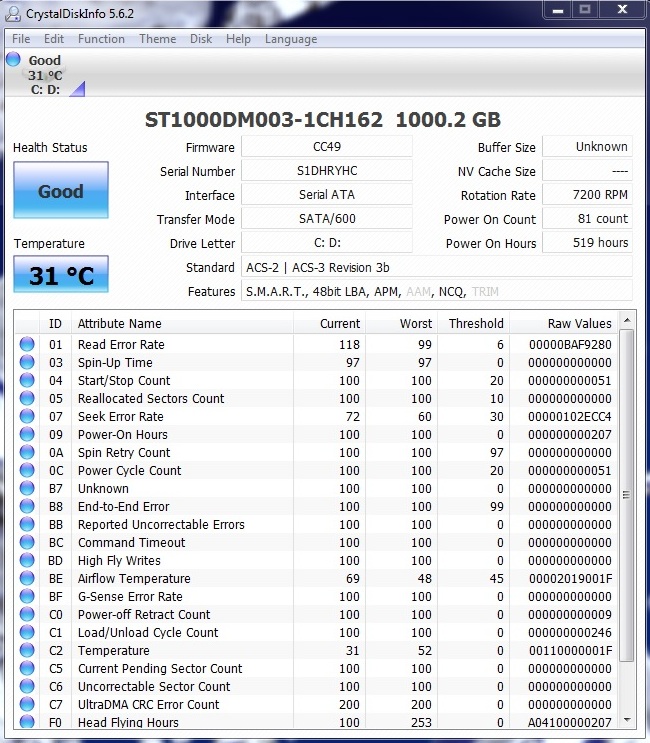Image resolution: width=650 pixels, height=743 pixels.
Task: Click status orb for Read Error Rate
Action: click(27, 344)
